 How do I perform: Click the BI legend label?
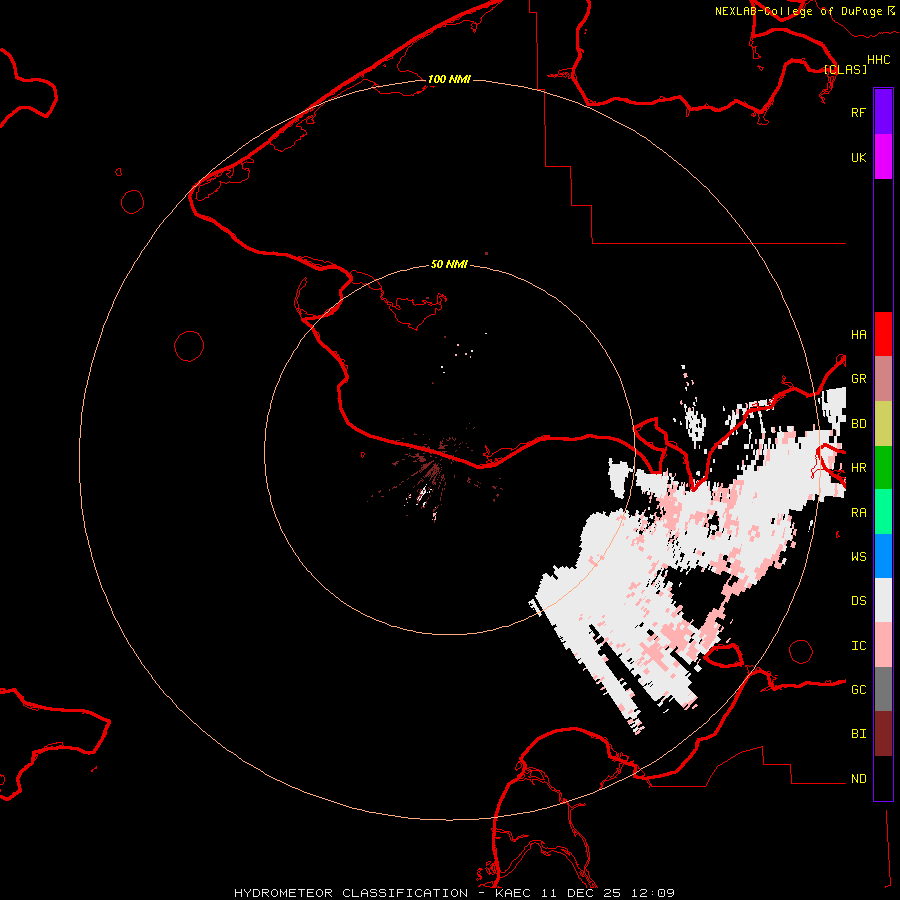tap(858, 734)
